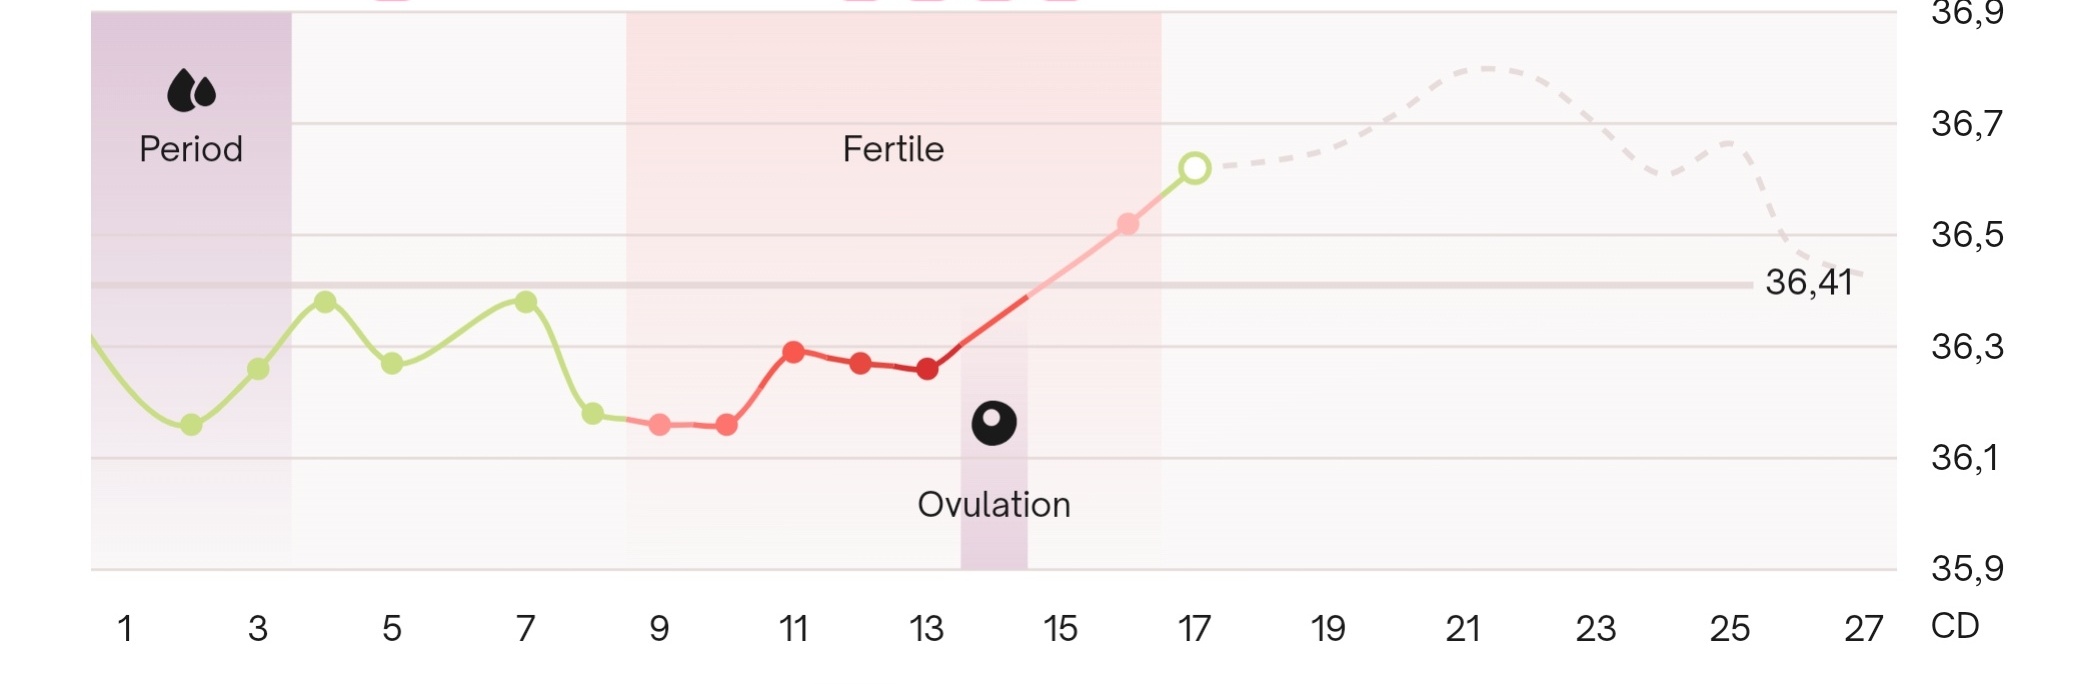This screenshot has height=684, width=2098.
Task: Tap the green data point on day 8
Action: [x=593, y=413]
